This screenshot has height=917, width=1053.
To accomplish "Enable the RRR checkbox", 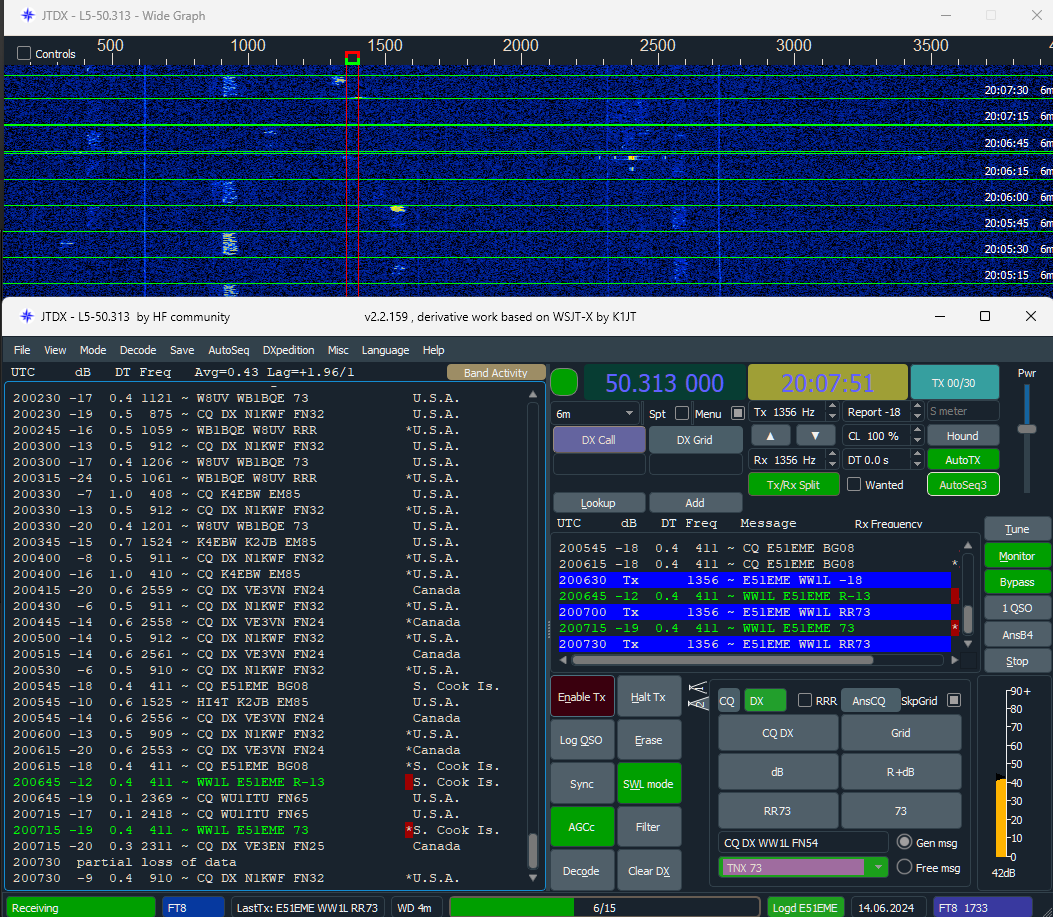I will (x=805, y=700).
